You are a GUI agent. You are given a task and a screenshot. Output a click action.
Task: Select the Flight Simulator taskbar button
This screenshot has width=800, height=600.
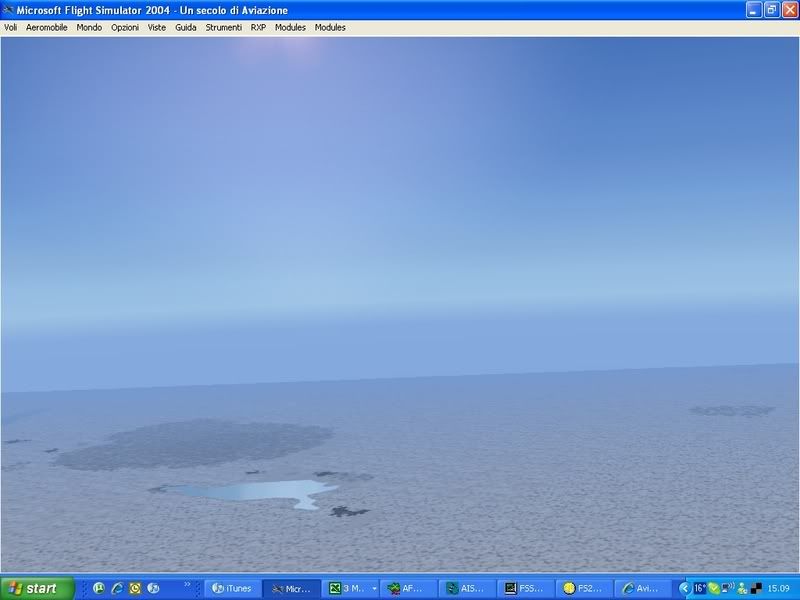pos(291,588)
